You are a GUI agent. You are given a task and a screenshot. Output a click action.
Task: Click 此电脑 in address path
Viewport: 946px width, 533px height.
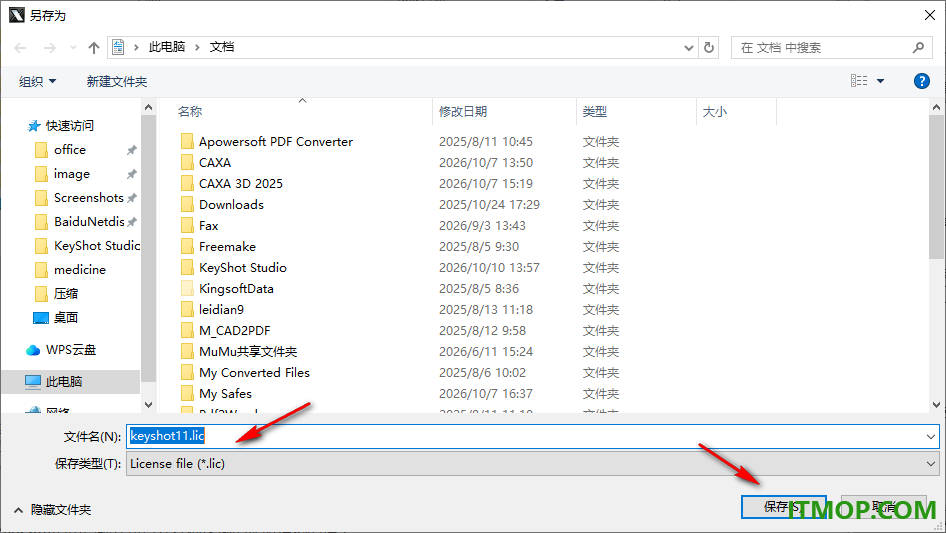point(167,47)
